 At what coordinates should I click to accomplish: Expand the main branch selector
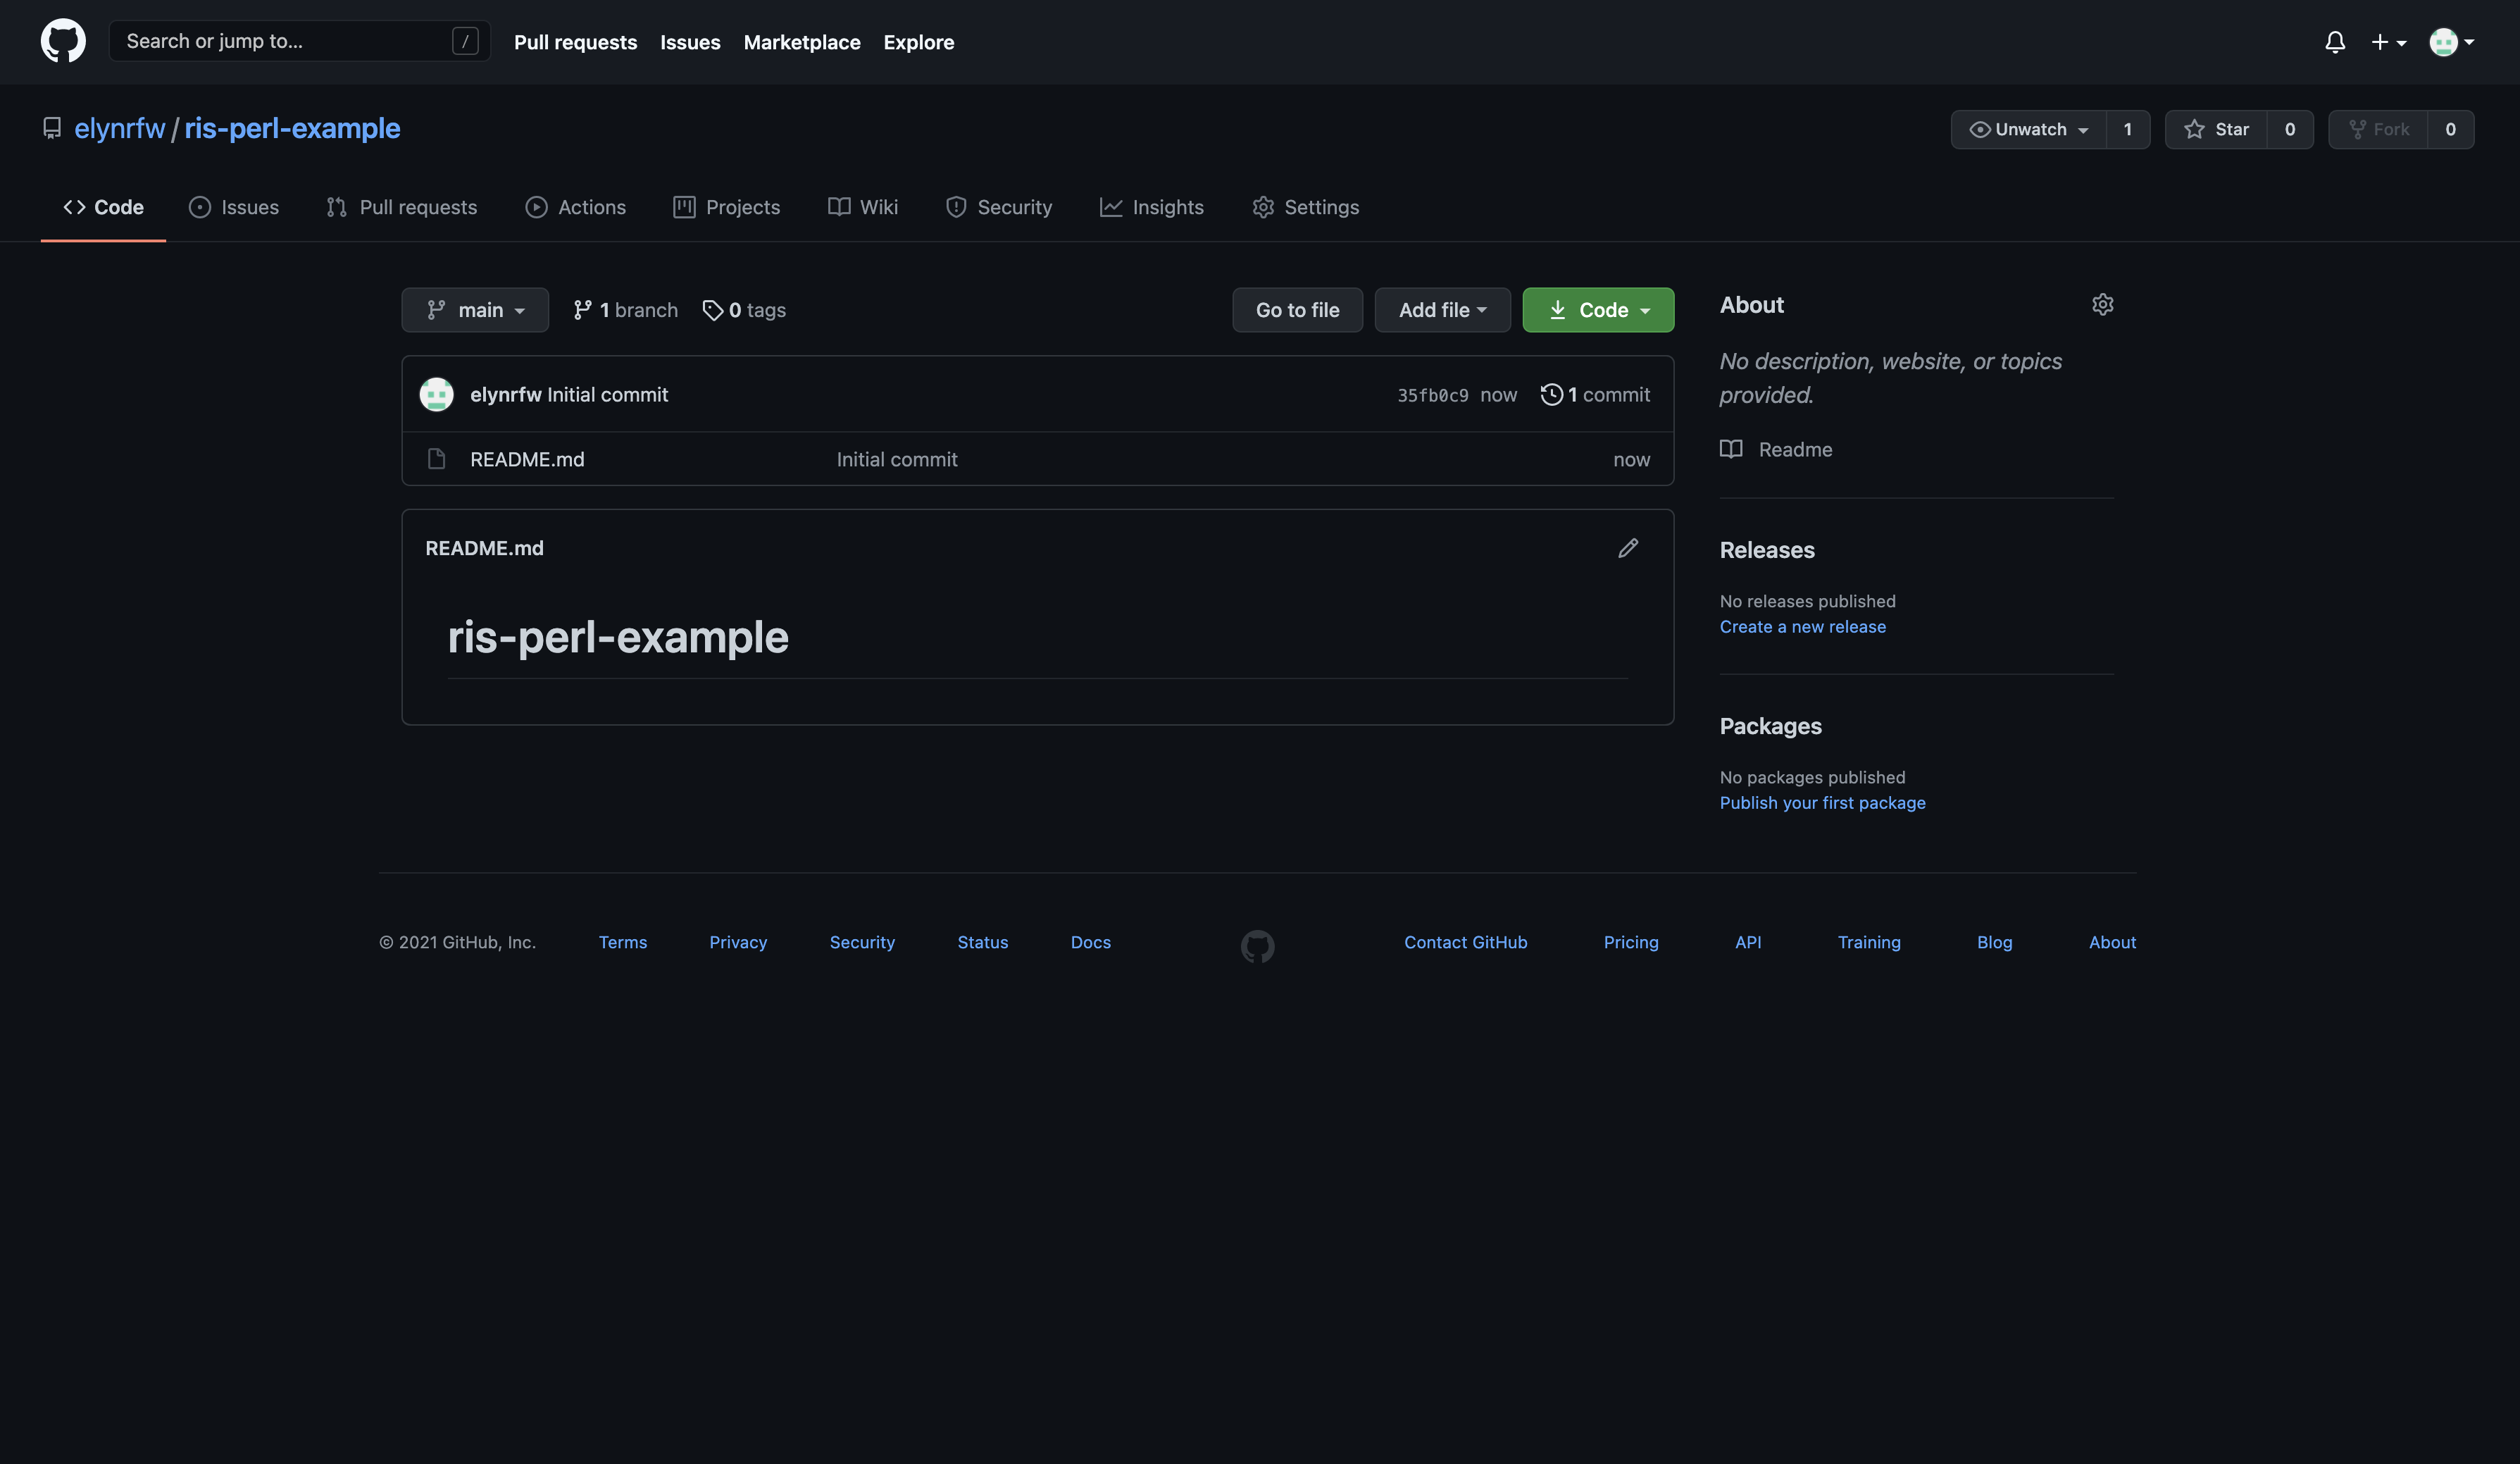point(475,310)
